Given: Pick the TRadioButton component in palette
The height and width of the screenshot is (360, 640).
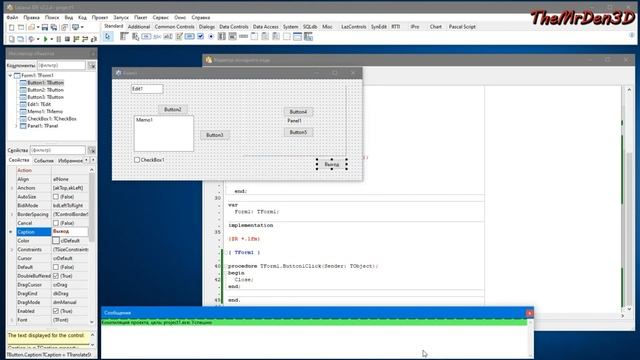Looking at the screenshot, I should tap(211, 37).
